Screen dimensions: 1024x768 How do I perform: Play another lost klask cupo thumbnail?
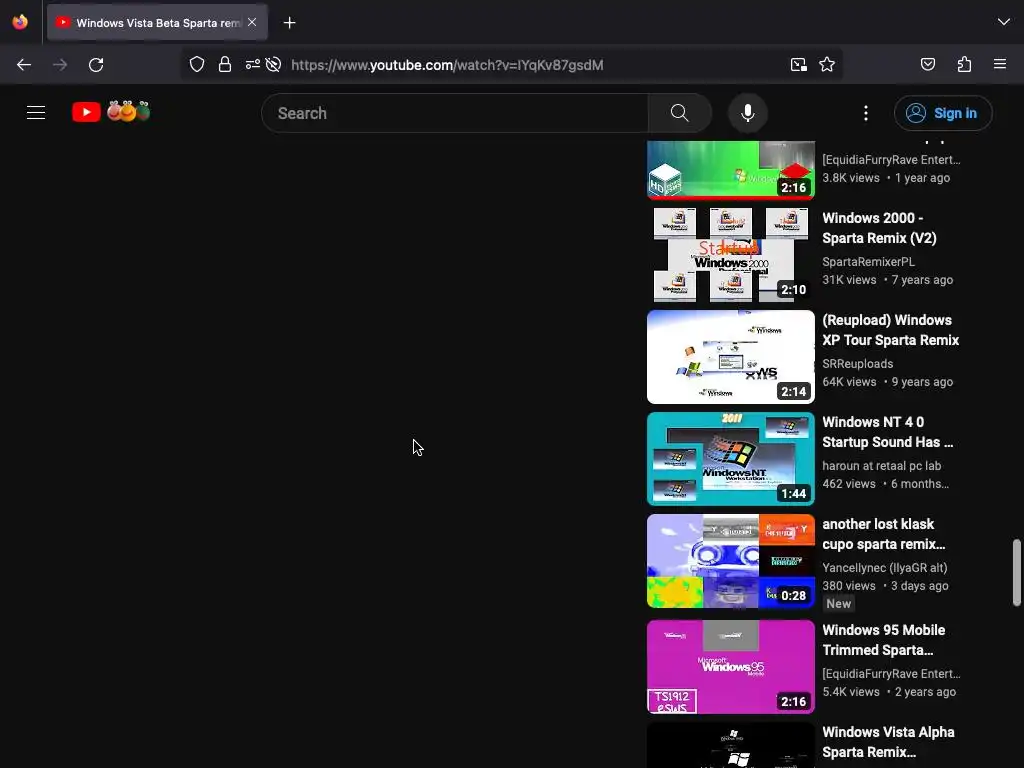click(x=731, y=560)
